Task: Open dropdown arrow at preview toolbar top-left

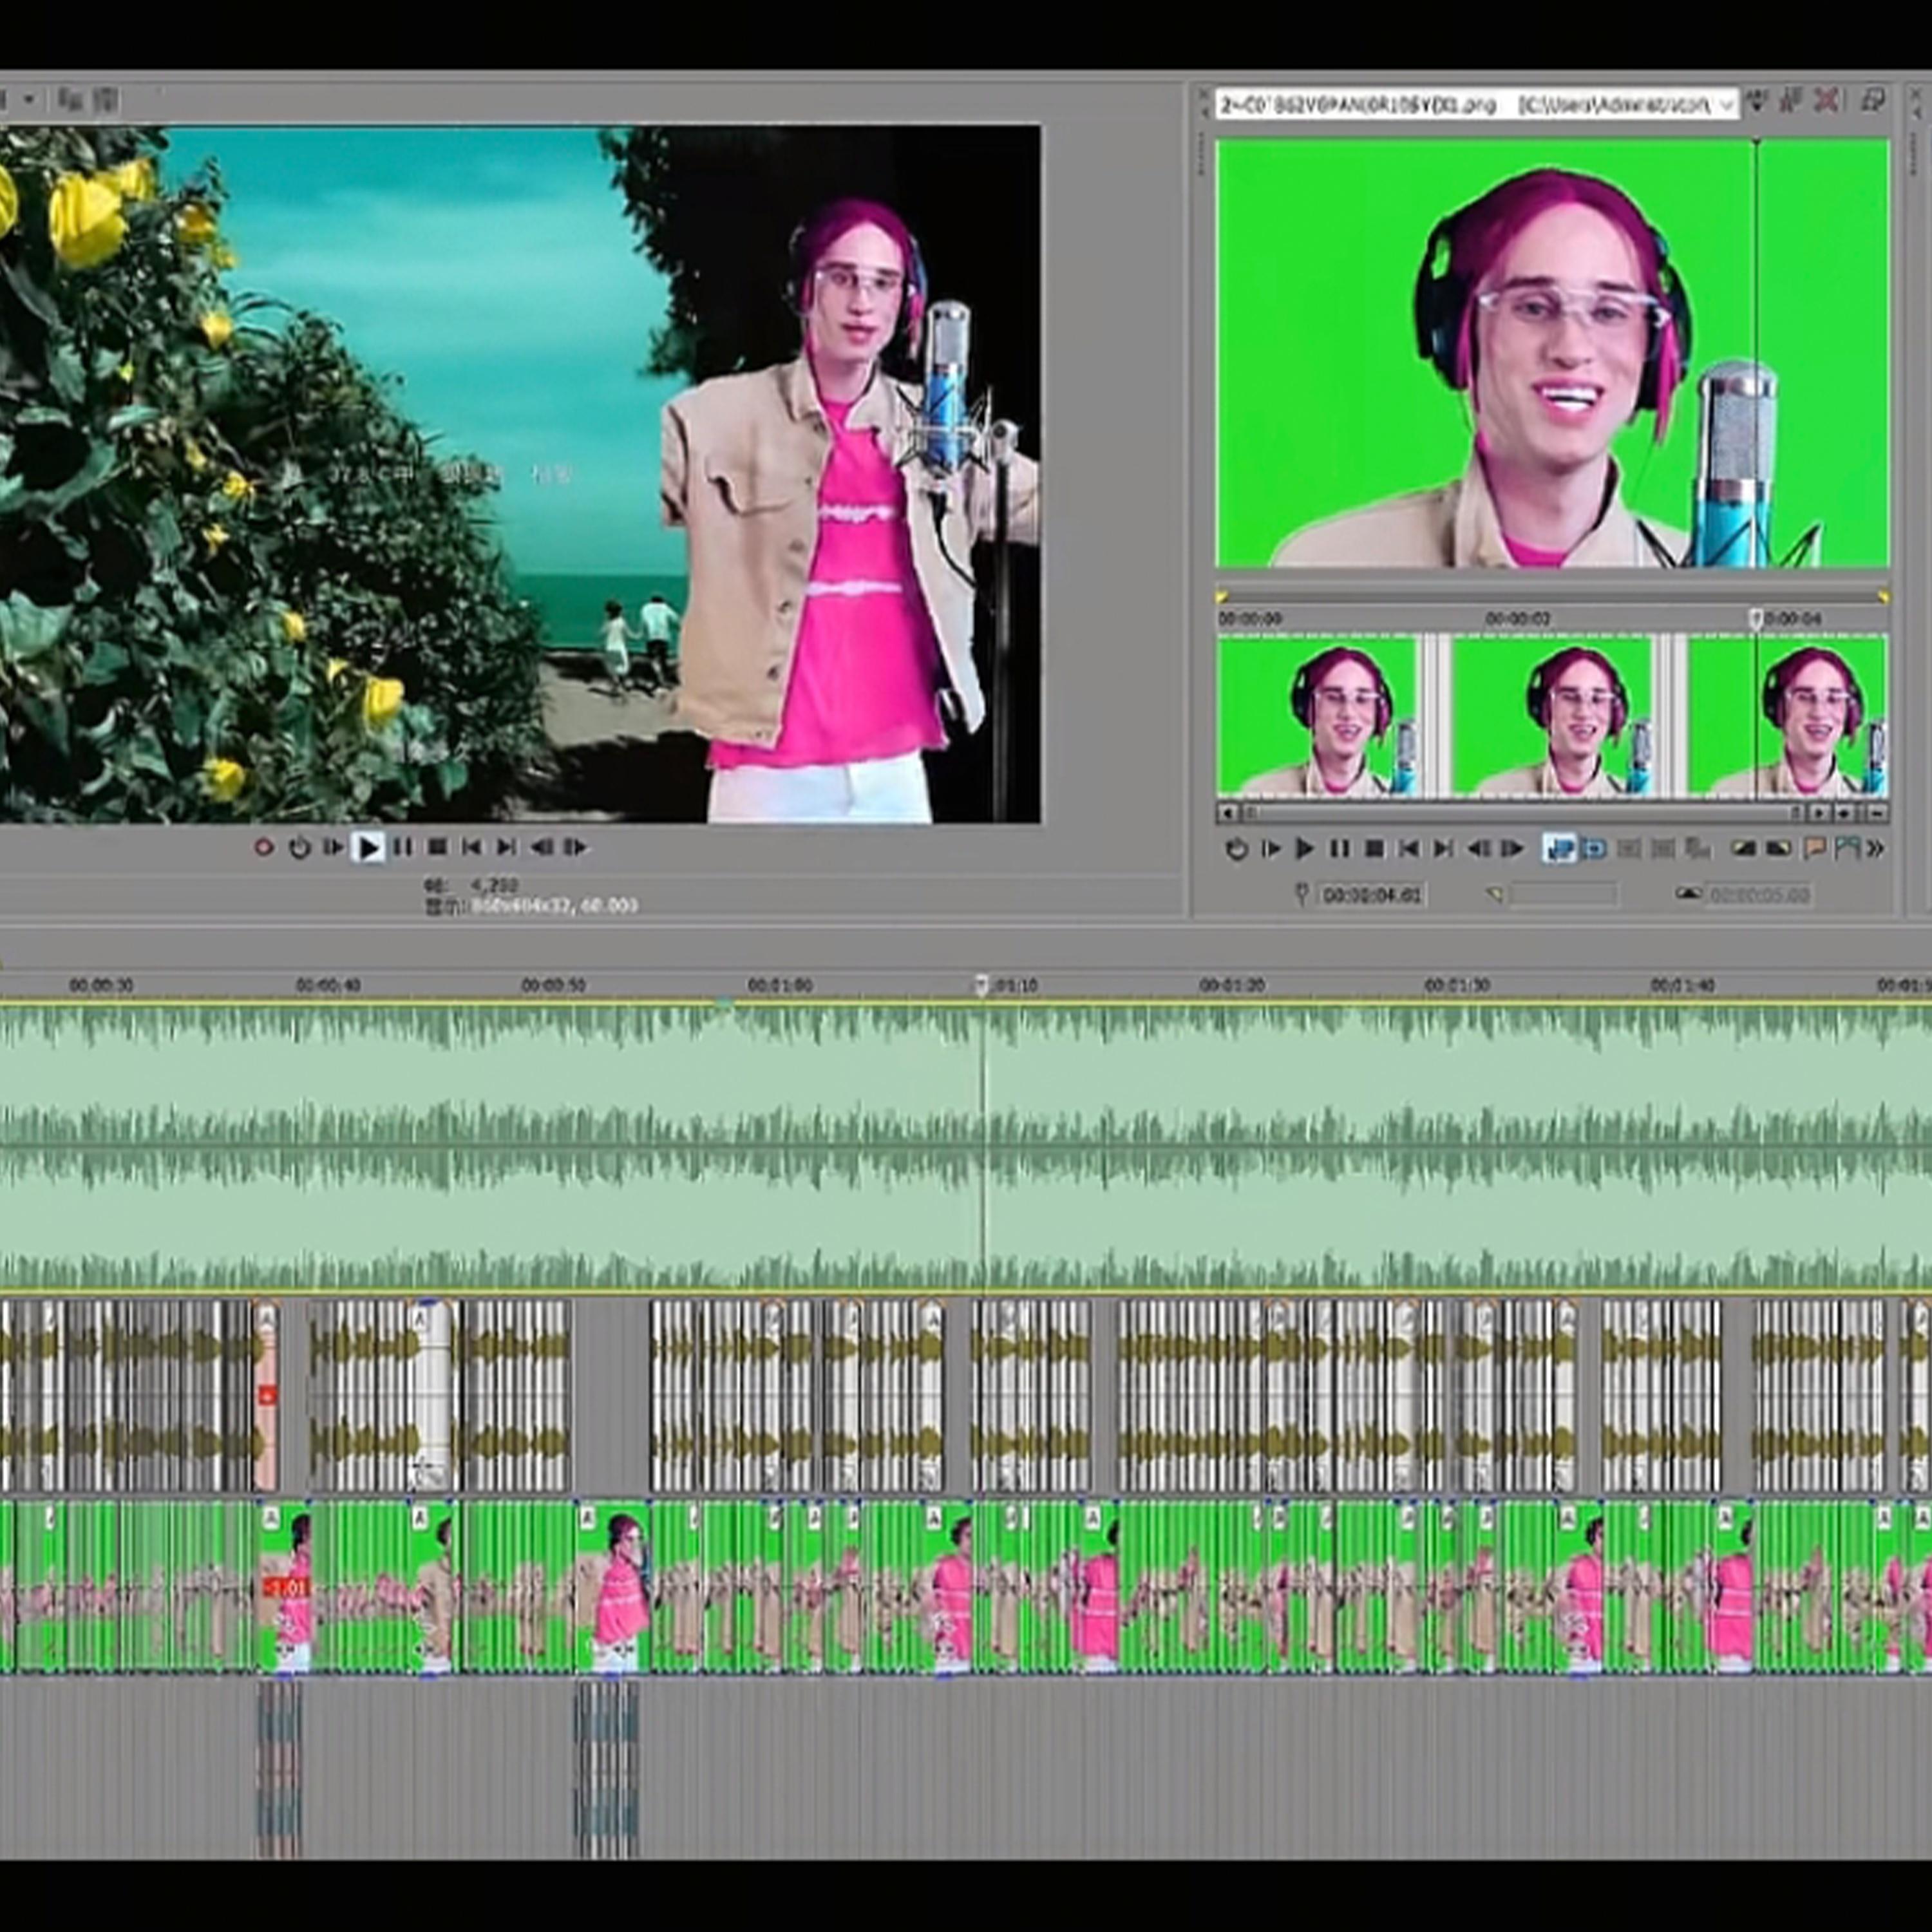Action: click(x=29, y=99)
